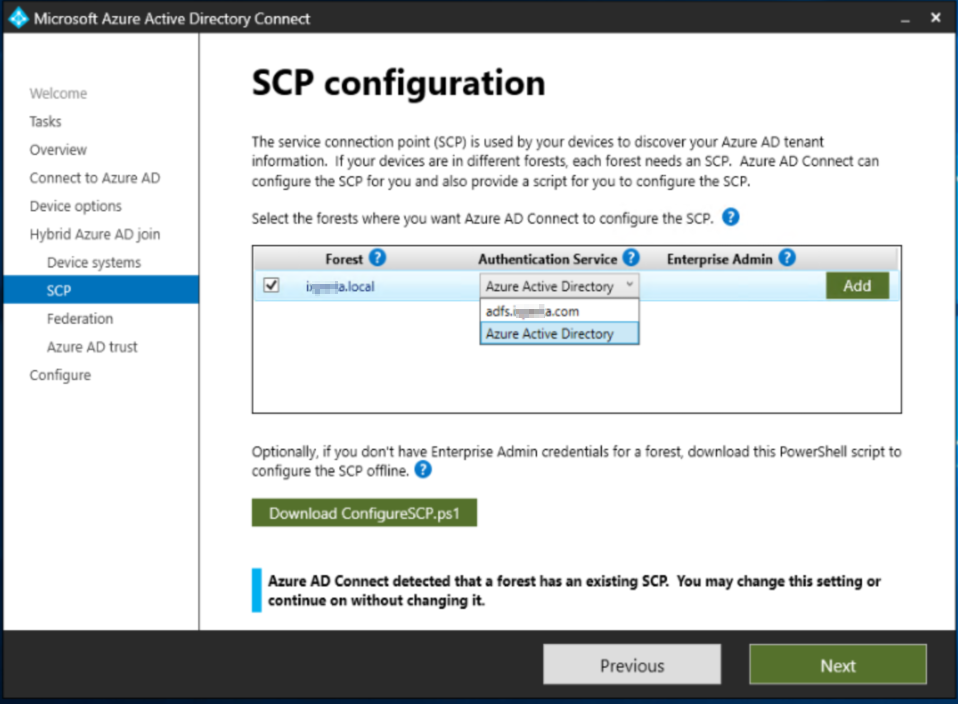The height and width of the screenshot is (704, 958).
Task: Open the Hybrid Azure AD join step
Action: click(x=95, y=234)
